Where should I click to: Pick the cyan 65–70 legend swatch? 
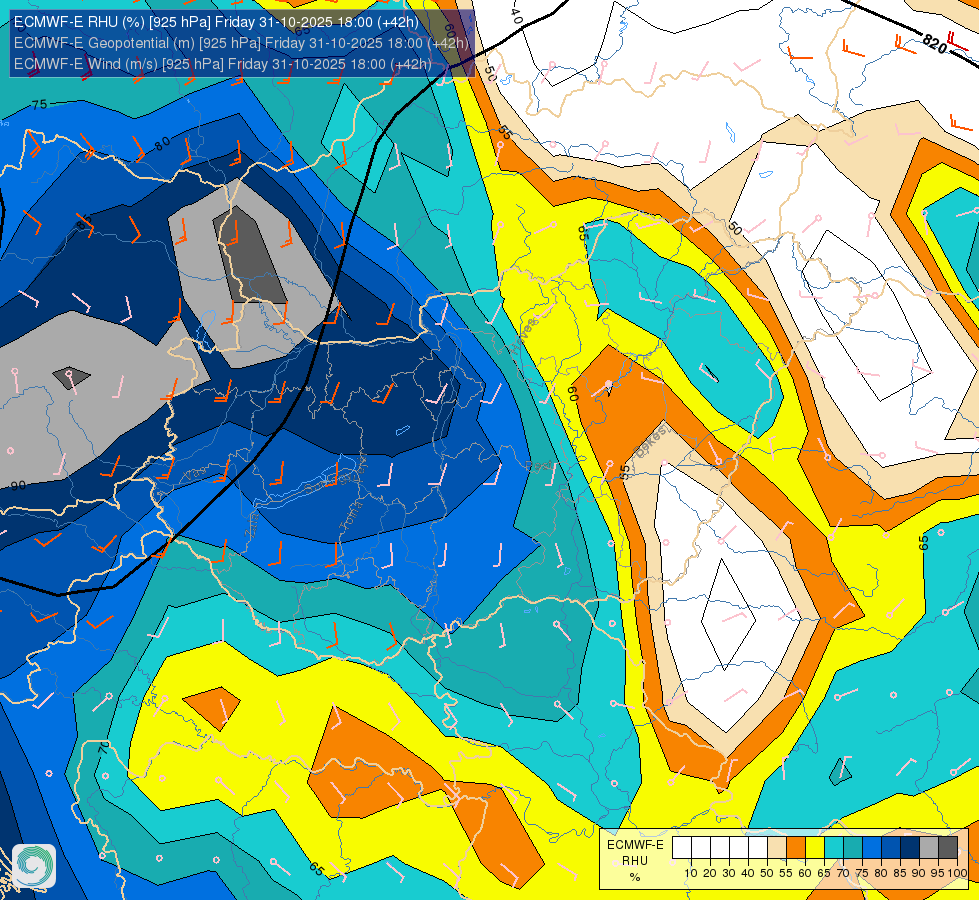834,847
